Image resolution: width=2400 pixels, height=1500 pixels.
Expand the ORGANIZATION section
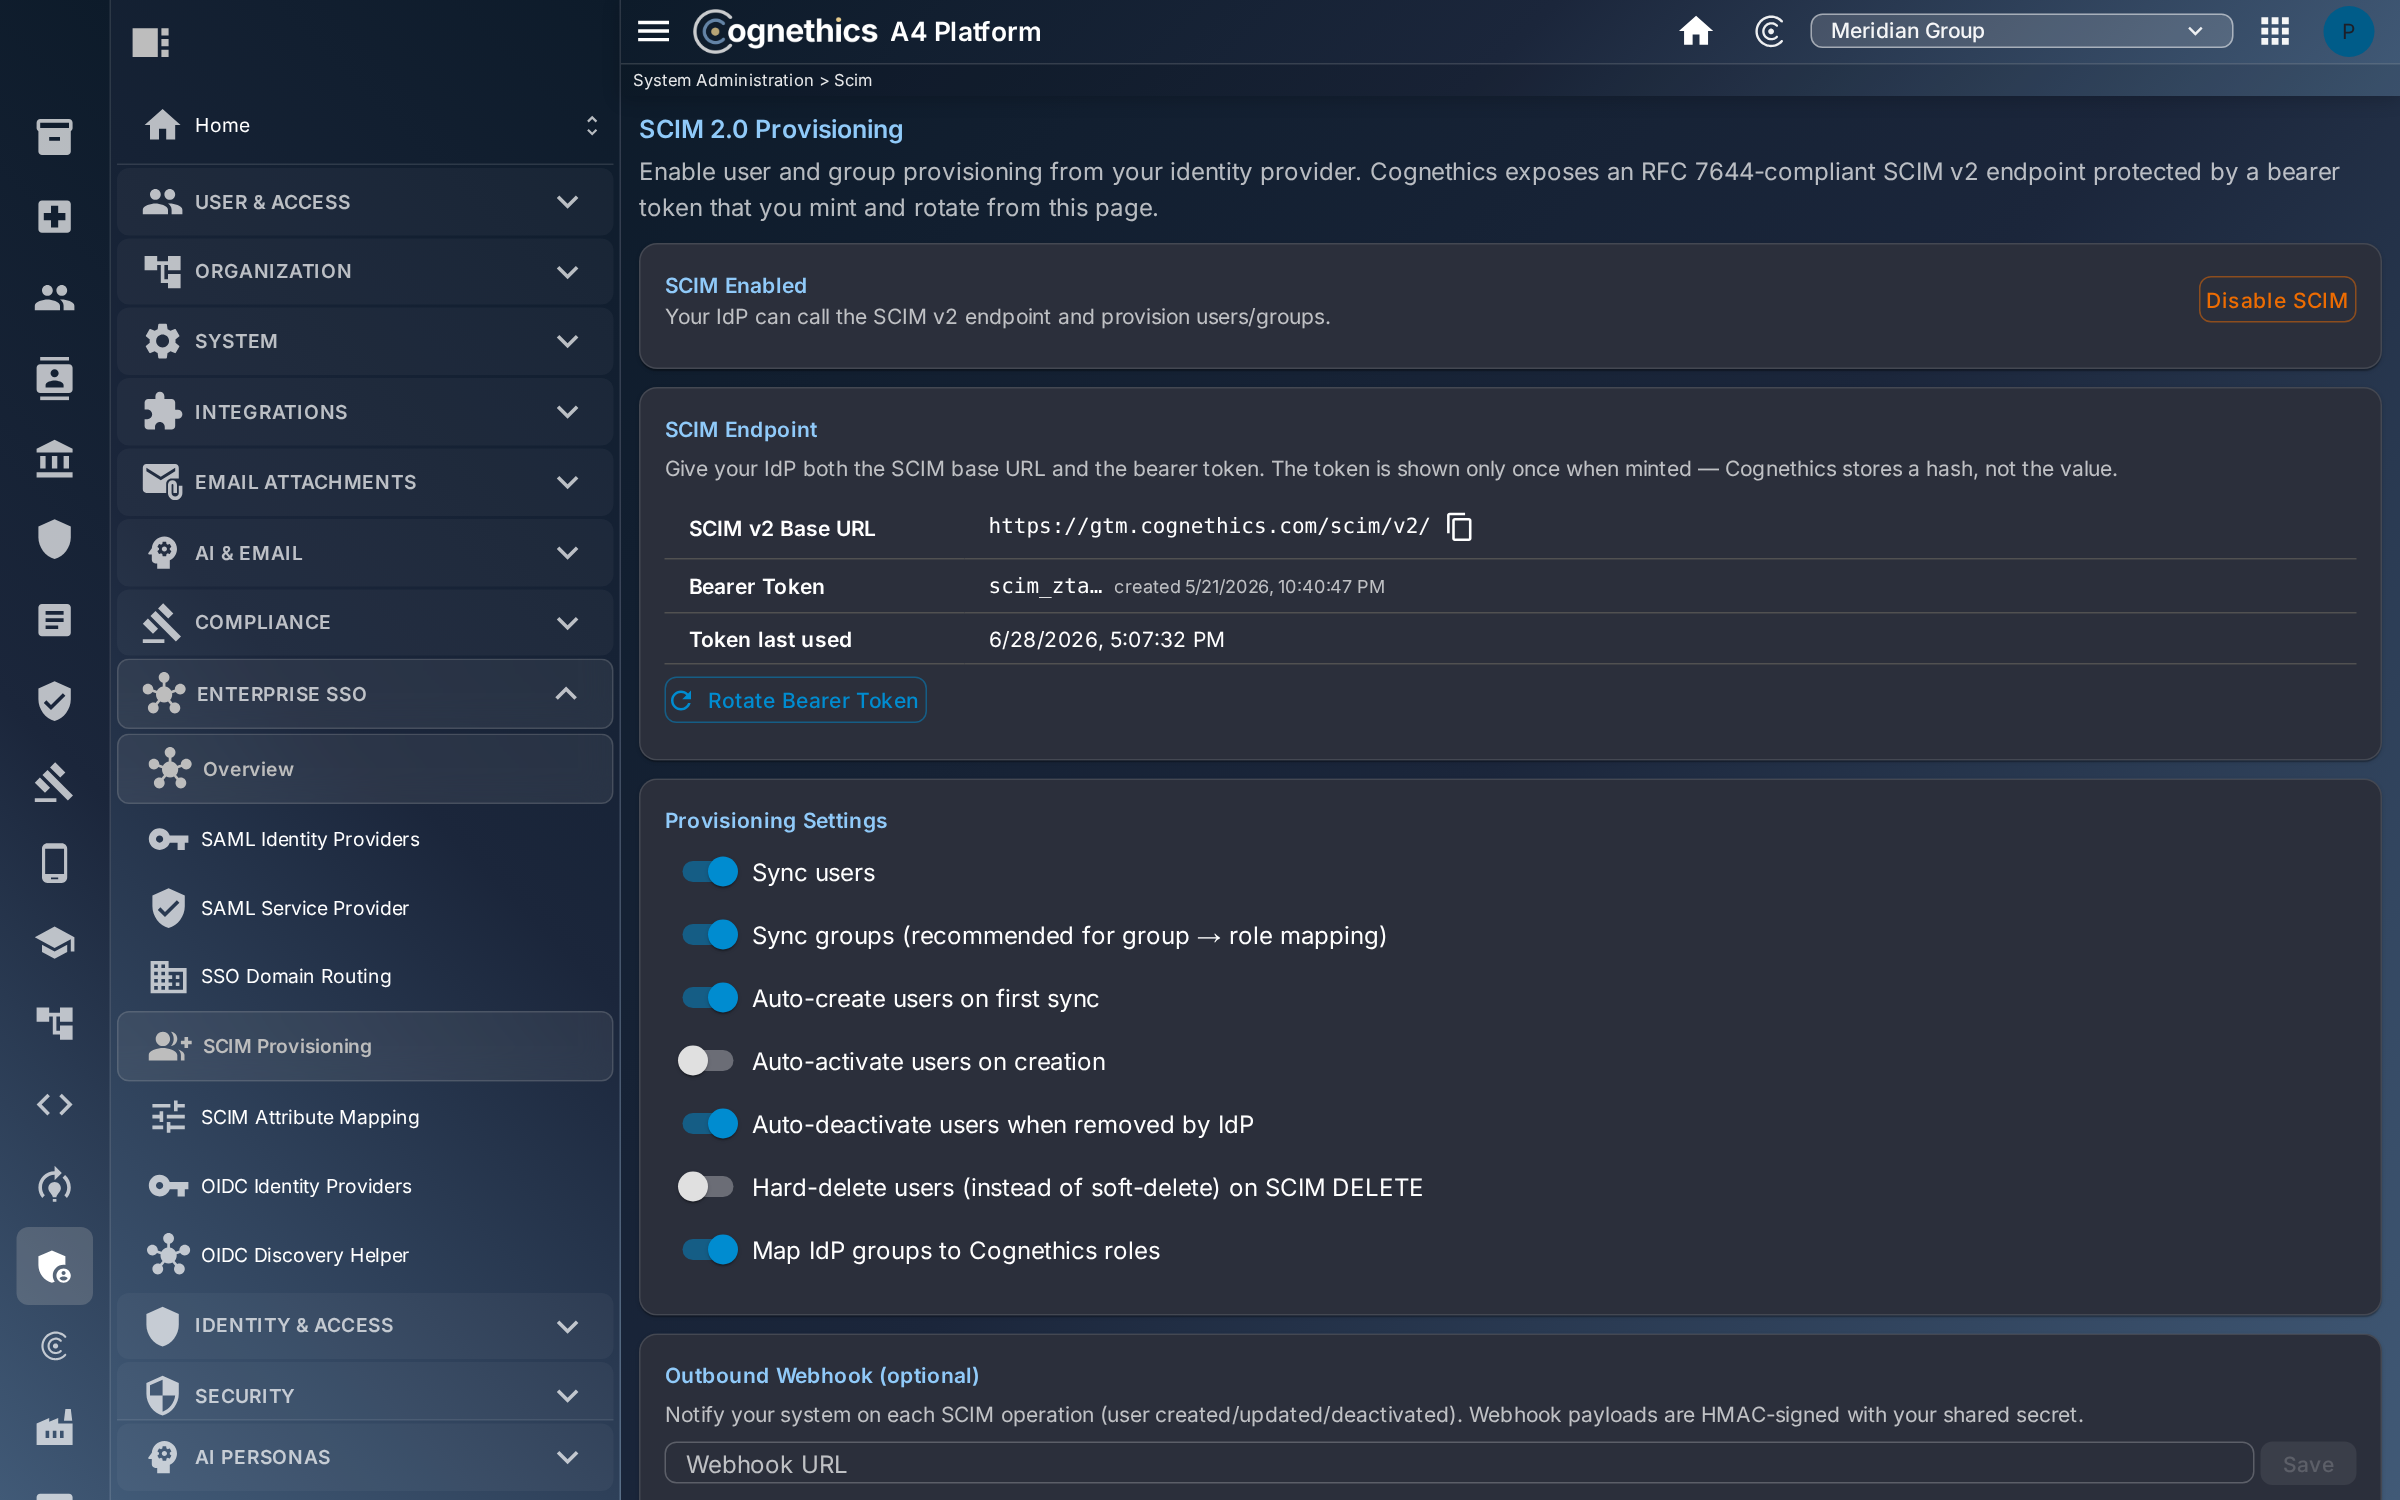click(x=365, y=271)
